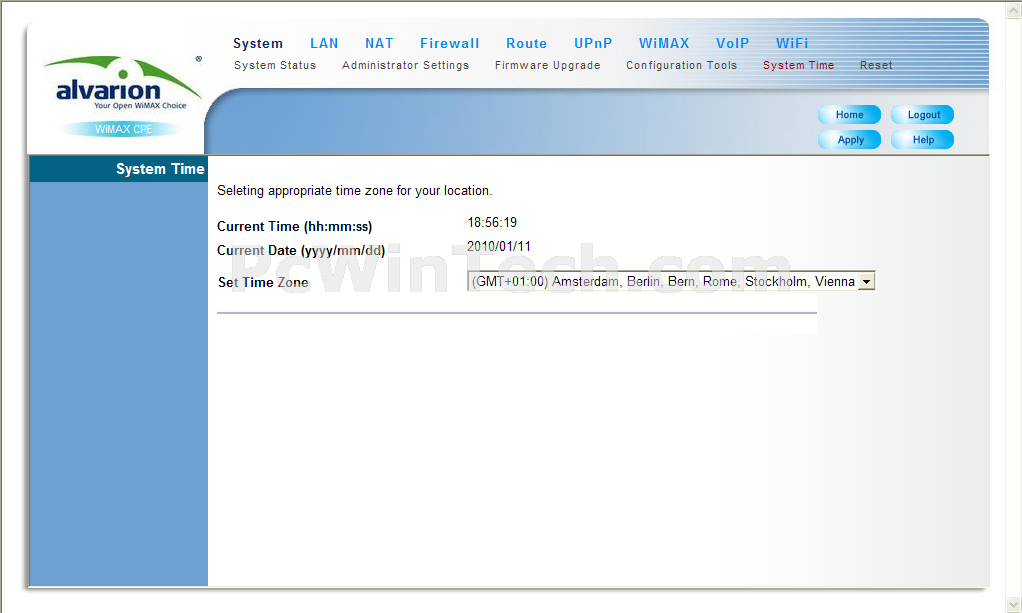Open Firmware Upgrade page
The height and width of the screenshot is (613, 1022).
(x=548, y=65)
